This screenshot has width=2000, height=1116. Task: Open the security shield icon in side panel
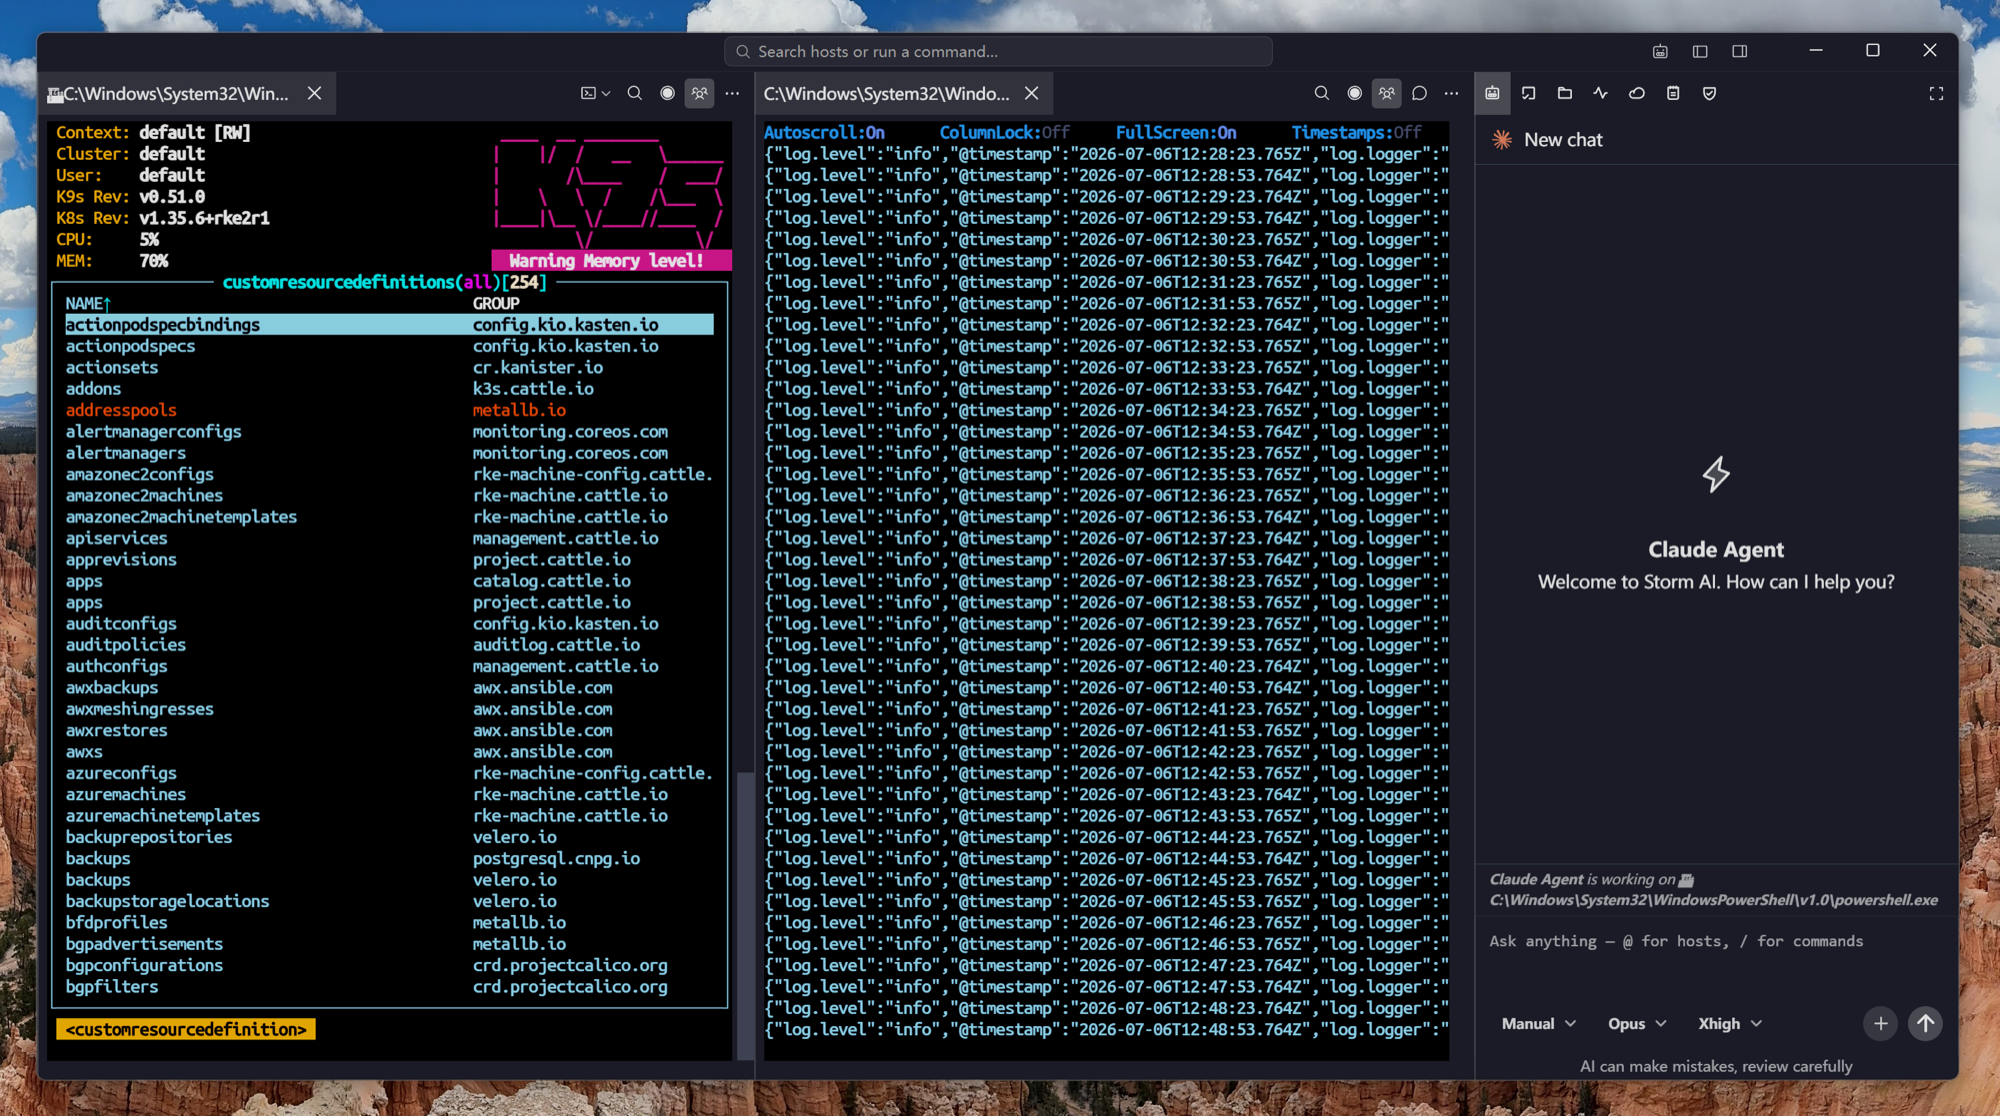[1709, 93]
